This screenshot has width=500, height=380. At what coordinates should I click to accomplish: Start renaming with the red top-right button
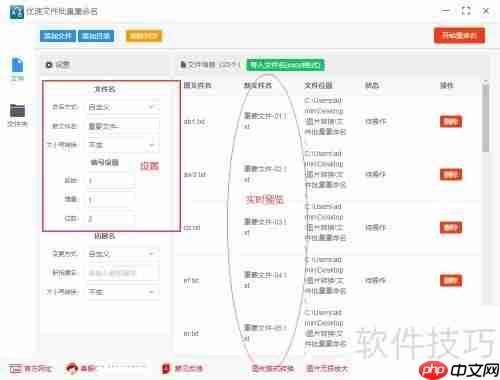[x=459, y=35]
